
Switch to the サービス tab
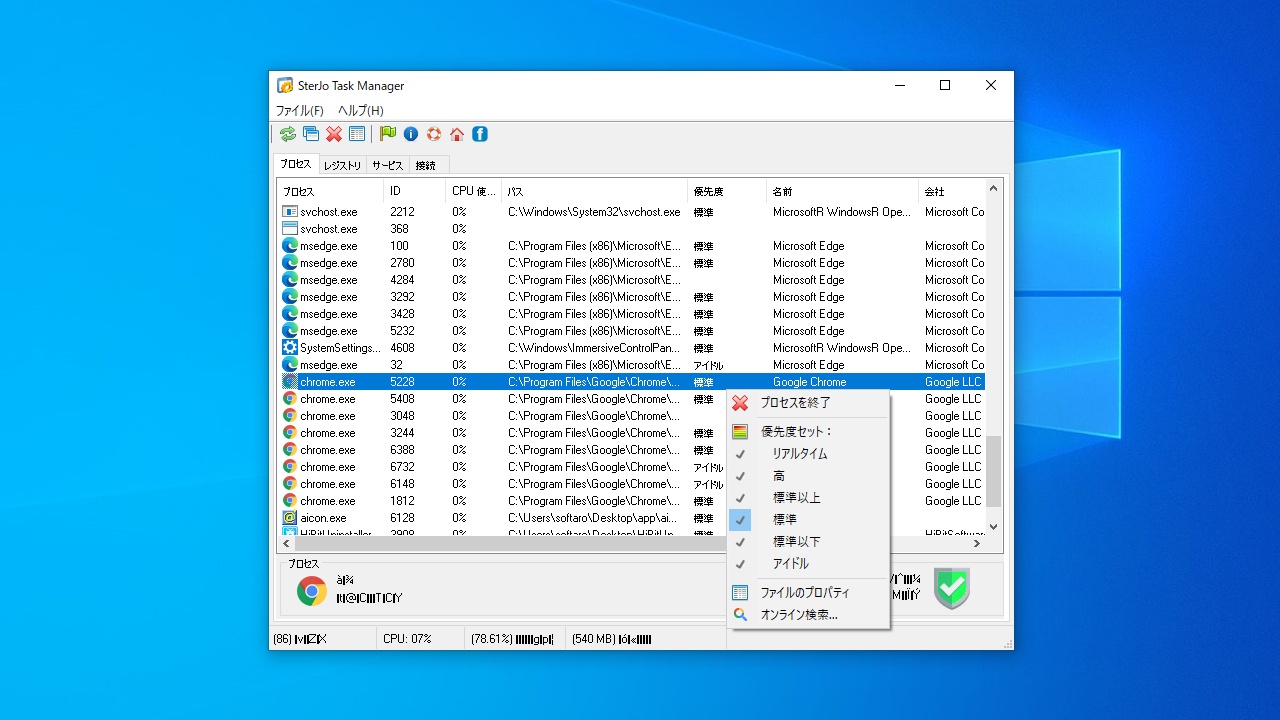coord(388,166)
